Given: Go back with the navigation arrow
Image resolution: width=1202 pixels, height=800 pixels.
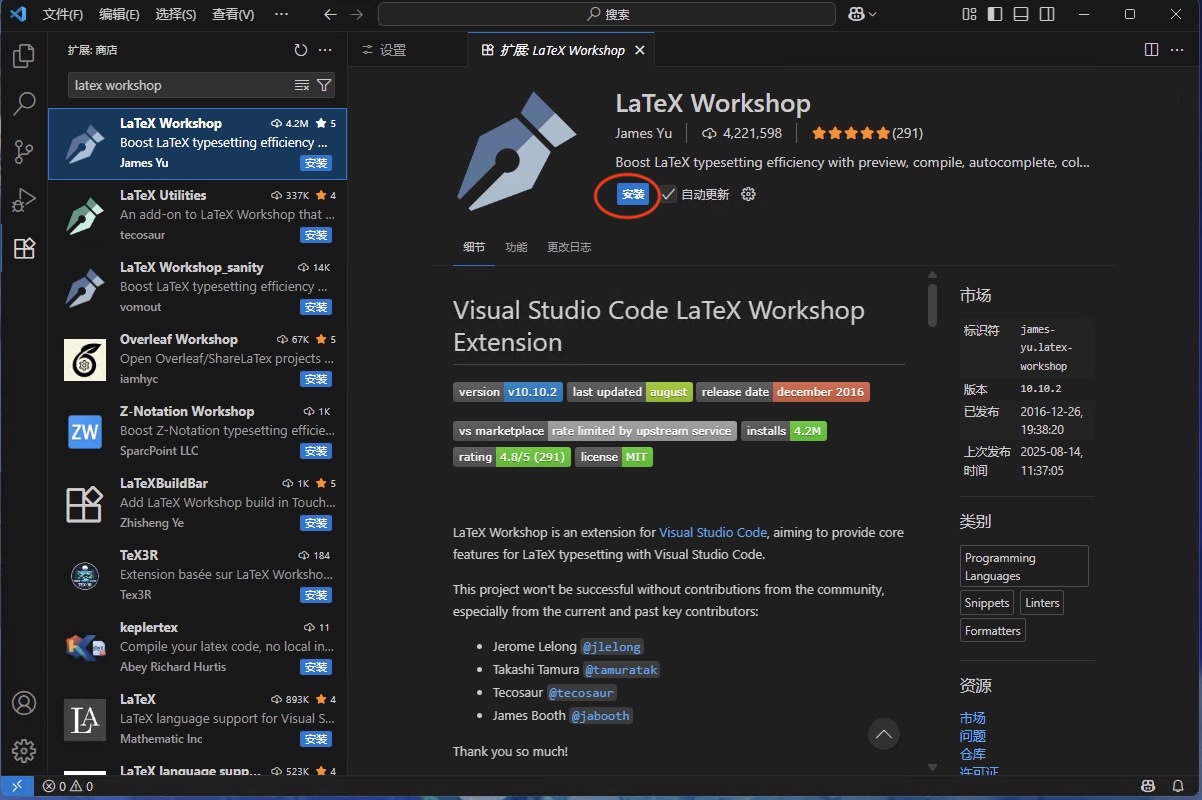Looking at the screenshot, I should click(x=331, y=14).
